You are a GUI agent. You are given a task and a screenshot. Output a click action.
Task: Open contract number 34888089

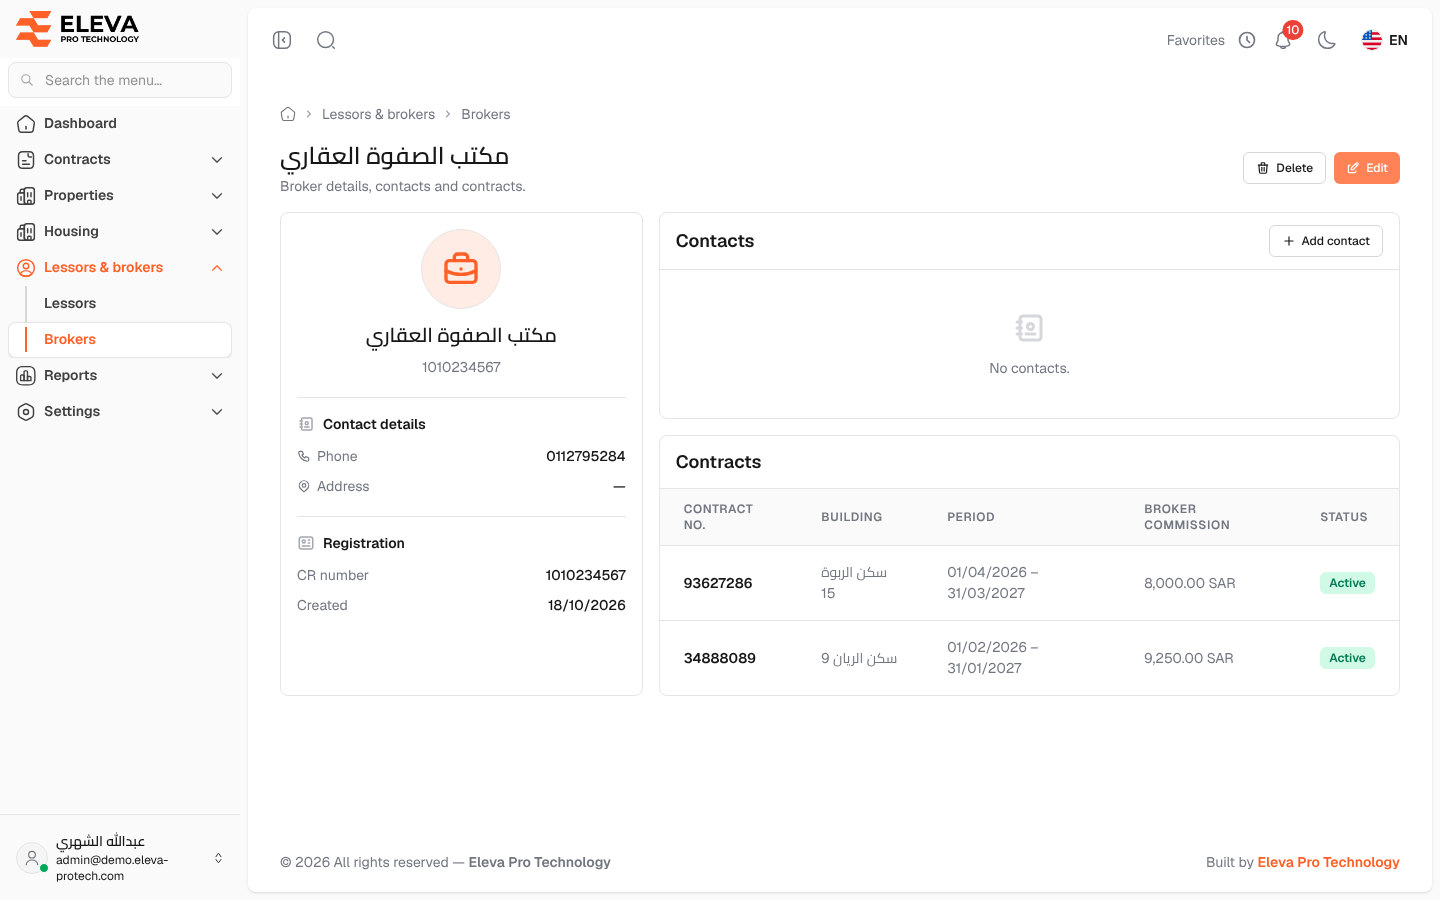point(720,658)
